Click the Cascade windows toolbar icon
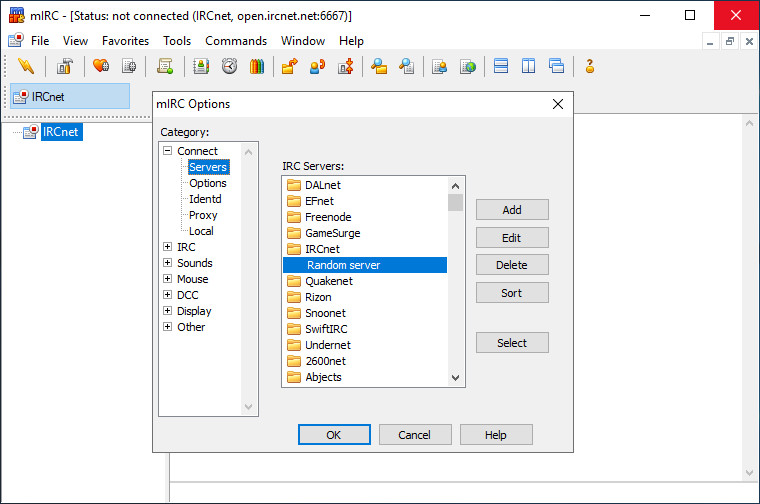The height and width of the screenshot is (504, 760). [556, 66]
